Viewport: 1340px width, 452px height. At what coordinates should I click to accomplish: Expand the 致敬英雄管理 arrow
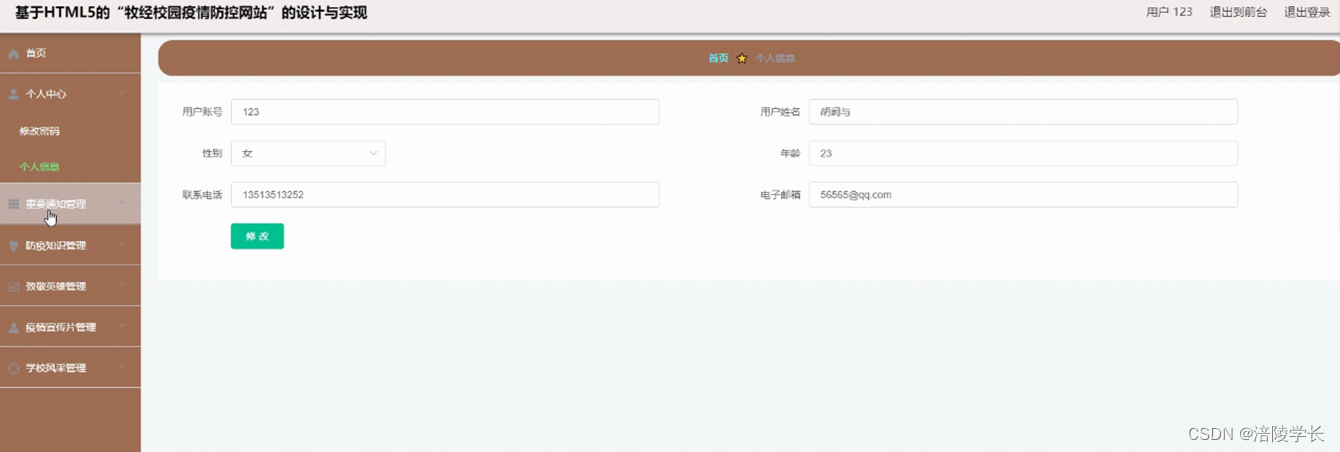[122, 286]
